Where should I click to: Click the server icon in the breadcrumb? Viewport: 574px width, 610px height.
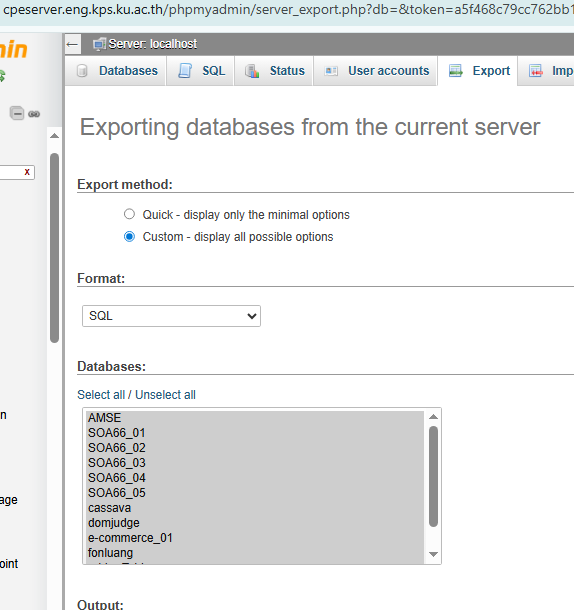coord(99,44)
